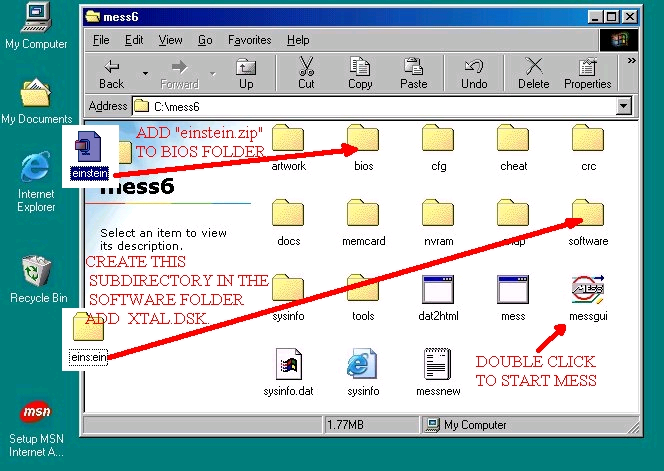Open the Recycle Bin

tap(38, 279)
